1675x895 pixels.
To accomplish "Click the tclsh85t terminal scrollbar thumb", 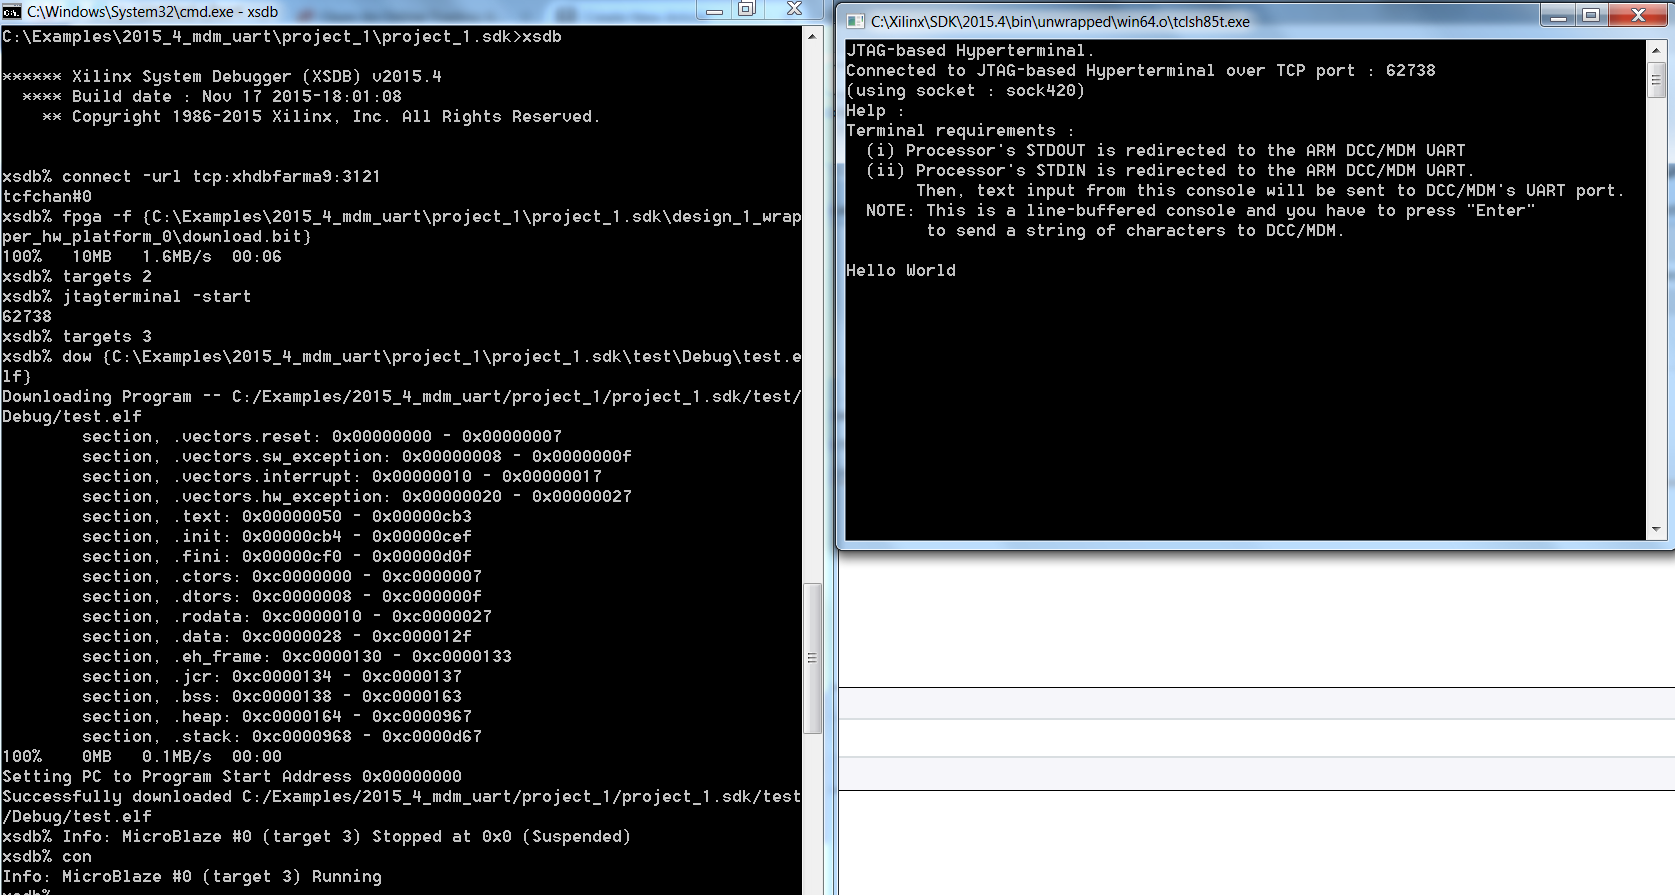I will tap(1656, 79).
